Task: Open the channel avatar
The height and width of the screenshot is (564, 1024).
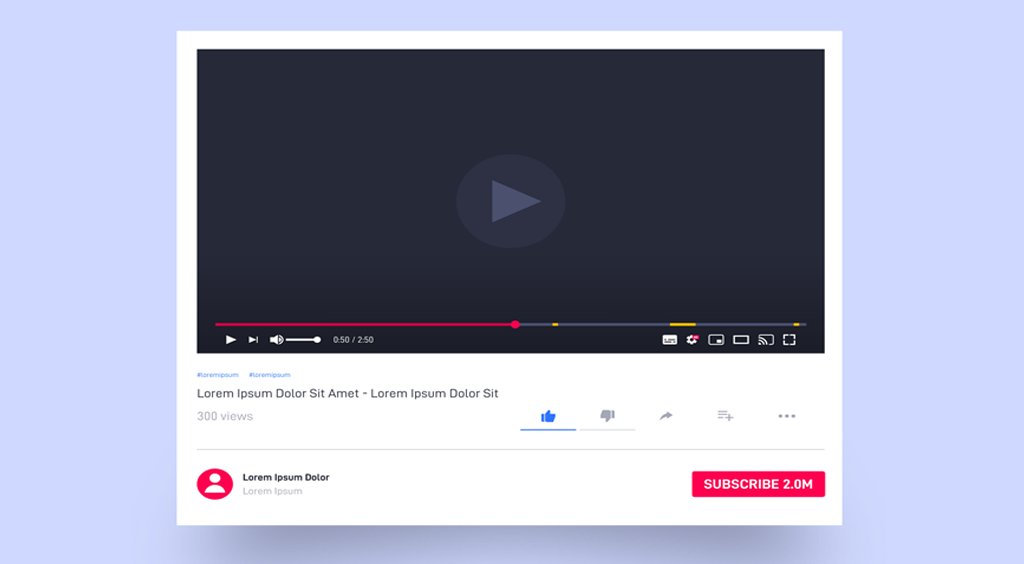Action: click(215, 484)
